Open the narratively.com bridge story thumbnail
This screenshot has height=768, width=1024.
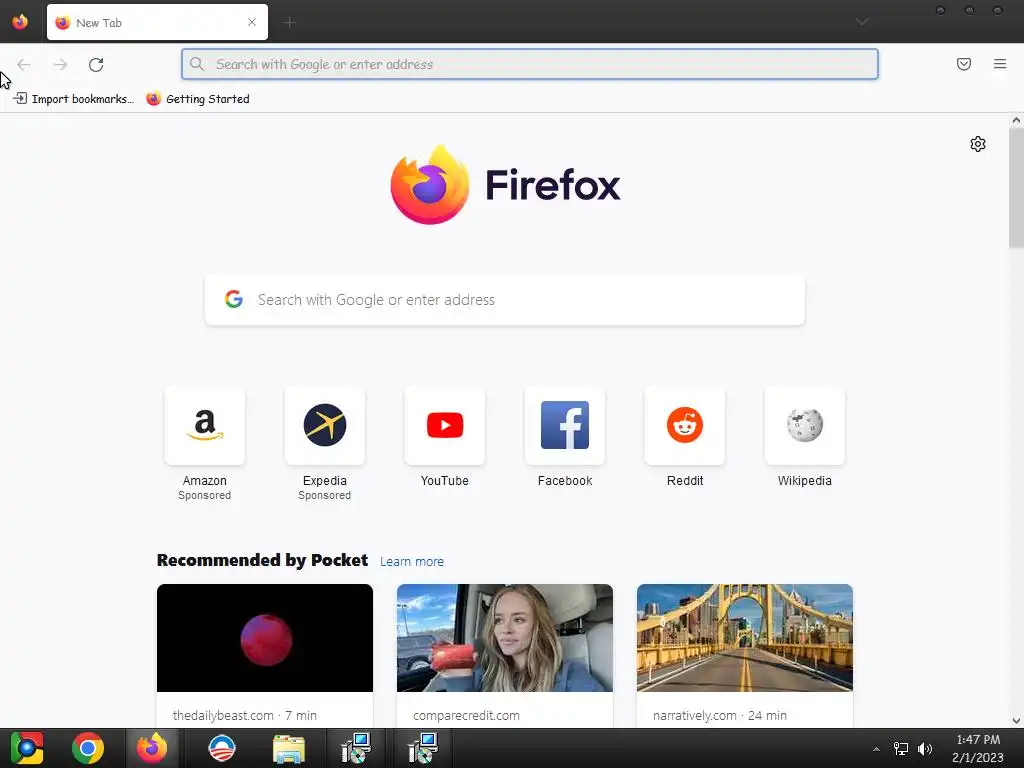click(744, 637)
